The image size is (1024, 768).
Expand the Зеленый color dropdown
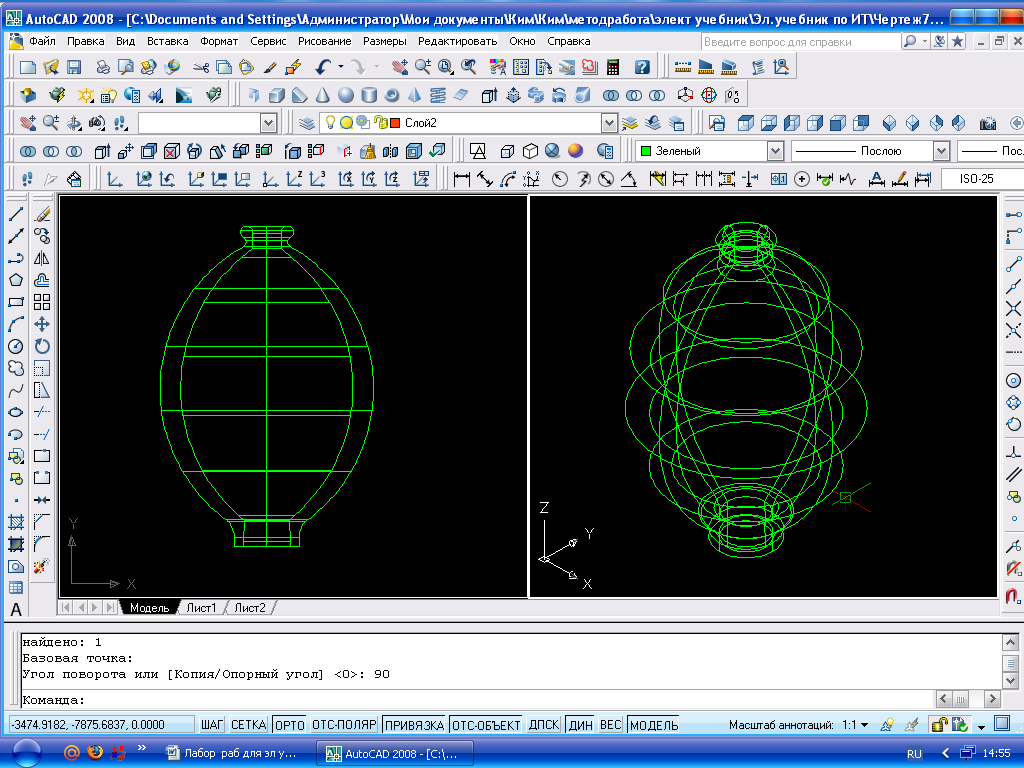coord(775,151)
